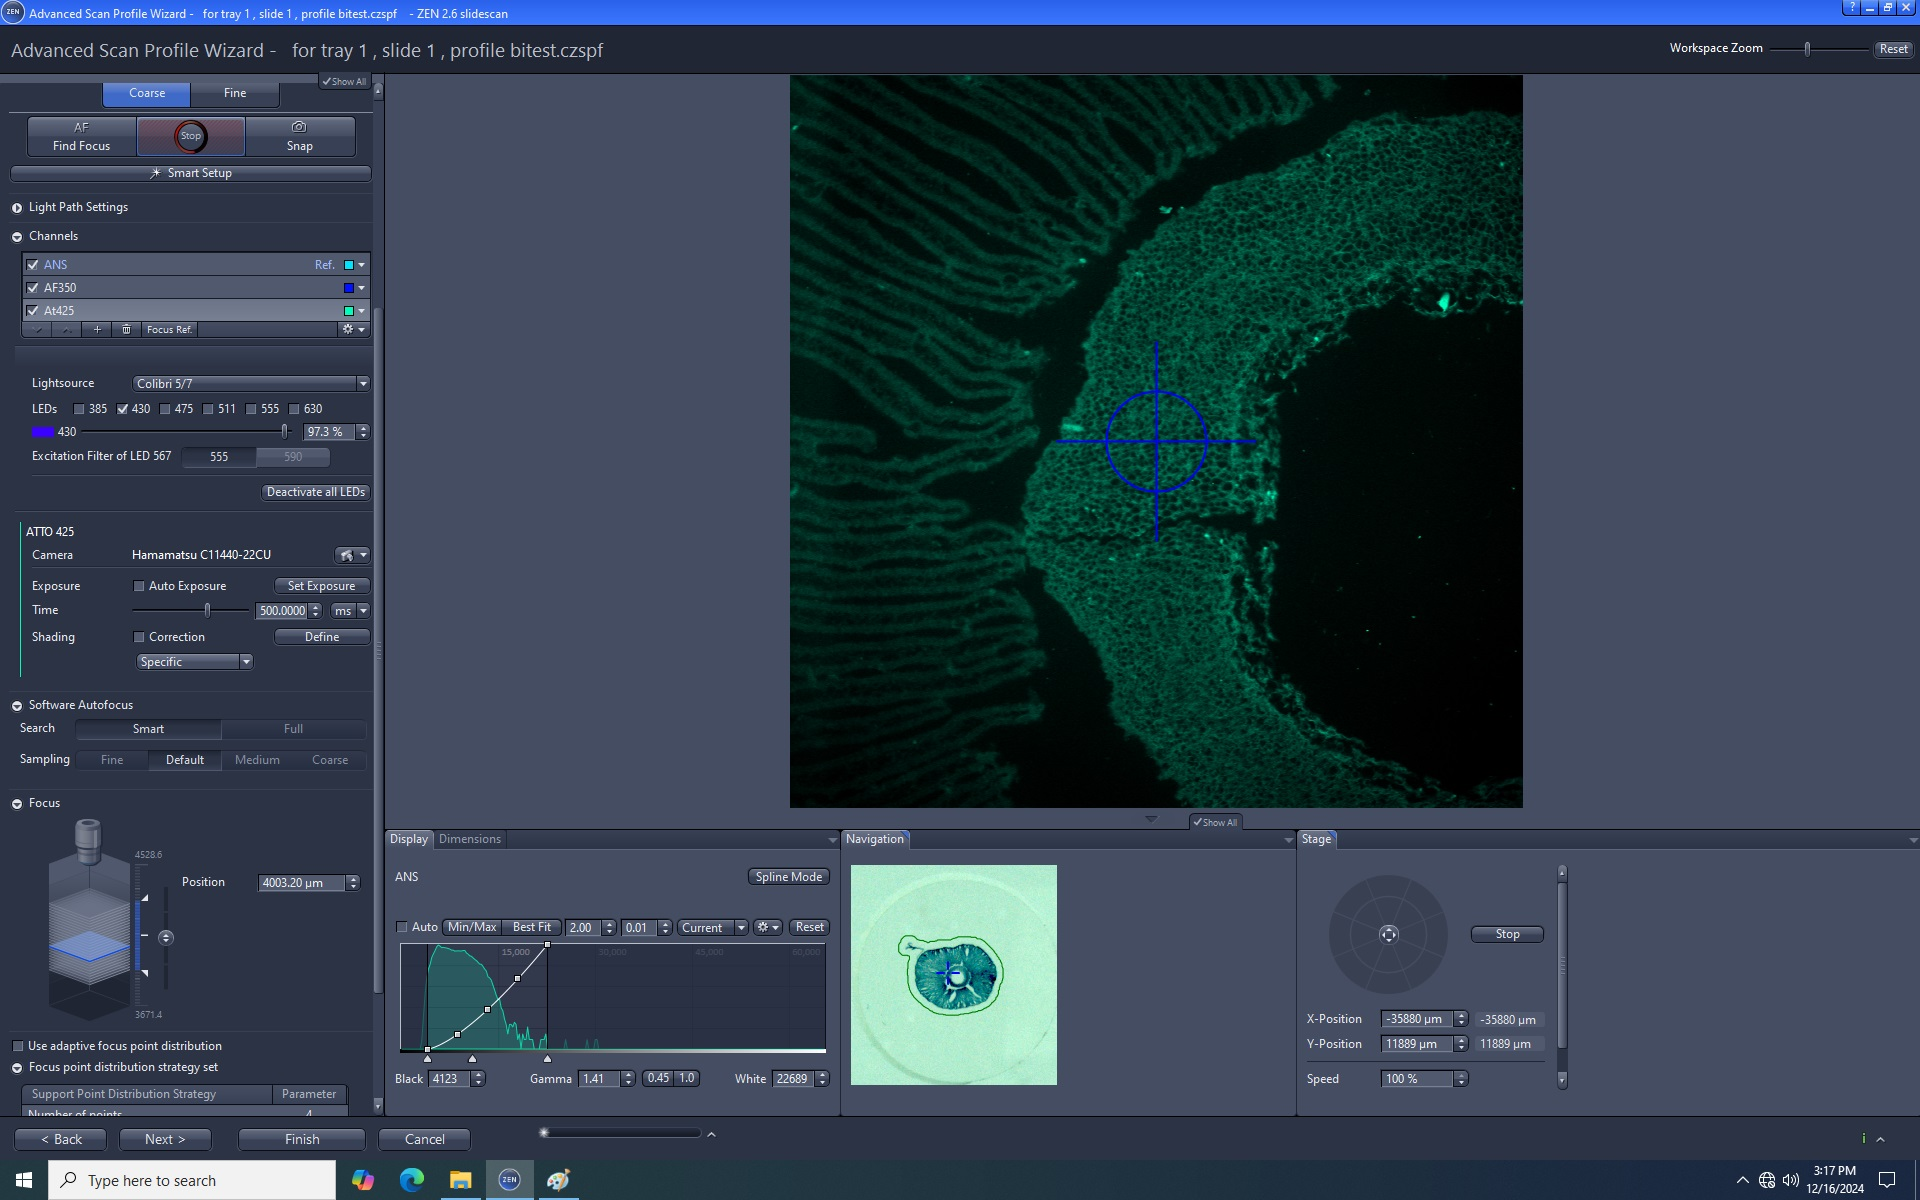Snap an image with the camera icon

[x=299, y=136]
